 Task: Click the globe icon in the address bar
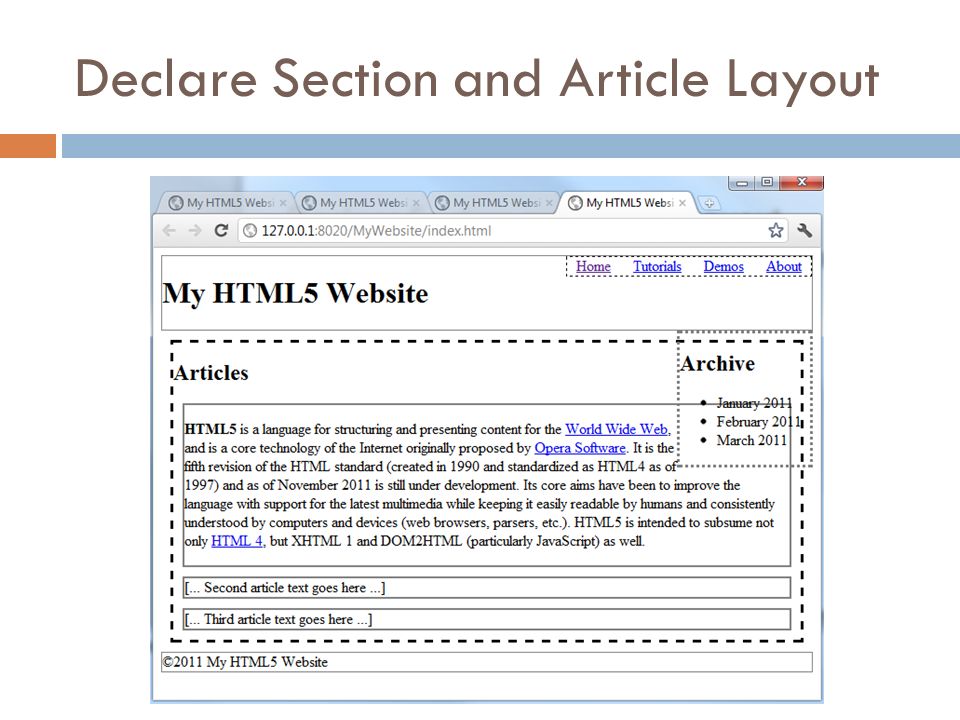pos(250,231)
